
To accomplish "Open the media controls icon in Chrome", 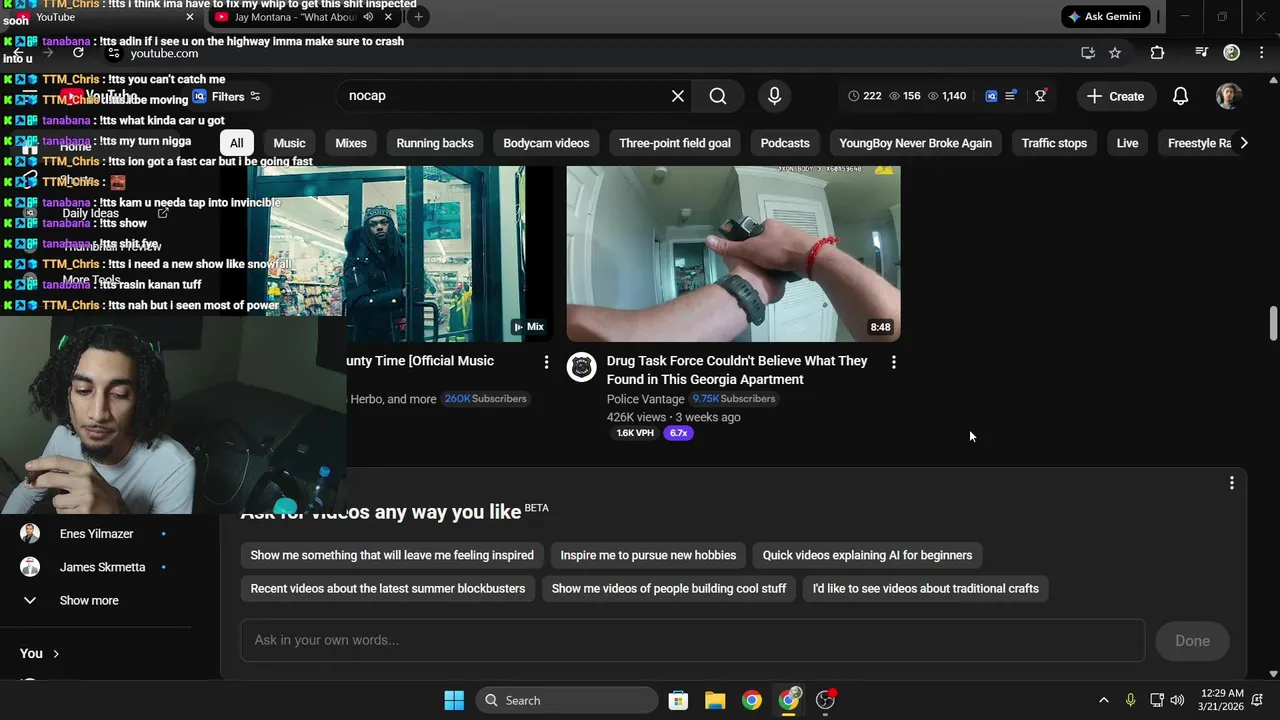I will (x=1202, y=53).
